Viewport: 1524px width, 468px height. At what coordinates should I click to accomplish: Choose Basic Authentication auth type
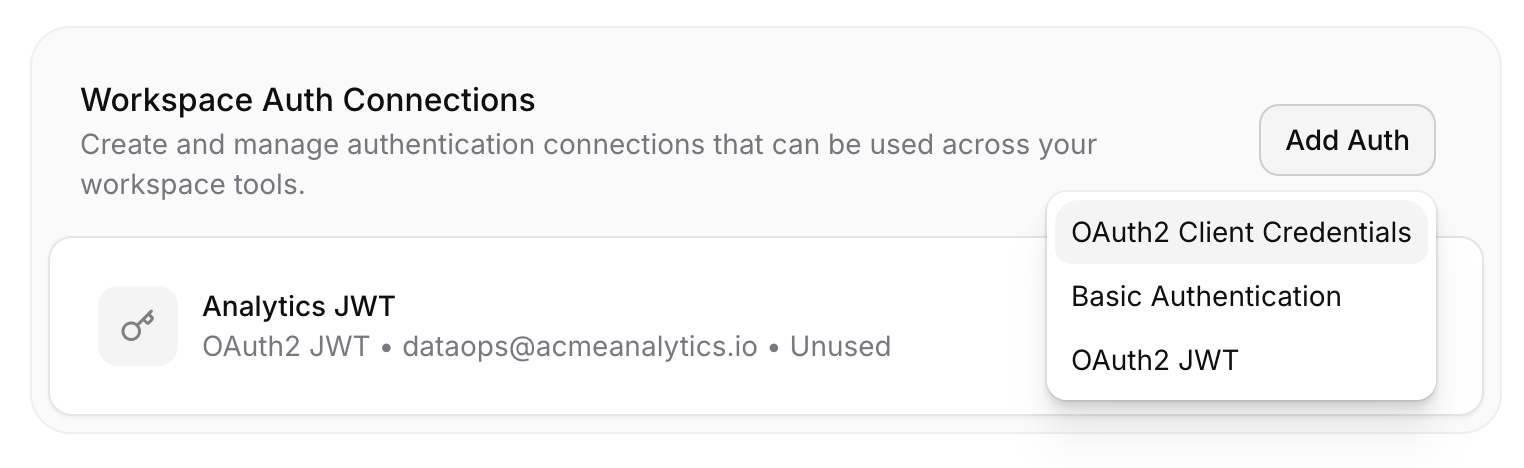1205,296
